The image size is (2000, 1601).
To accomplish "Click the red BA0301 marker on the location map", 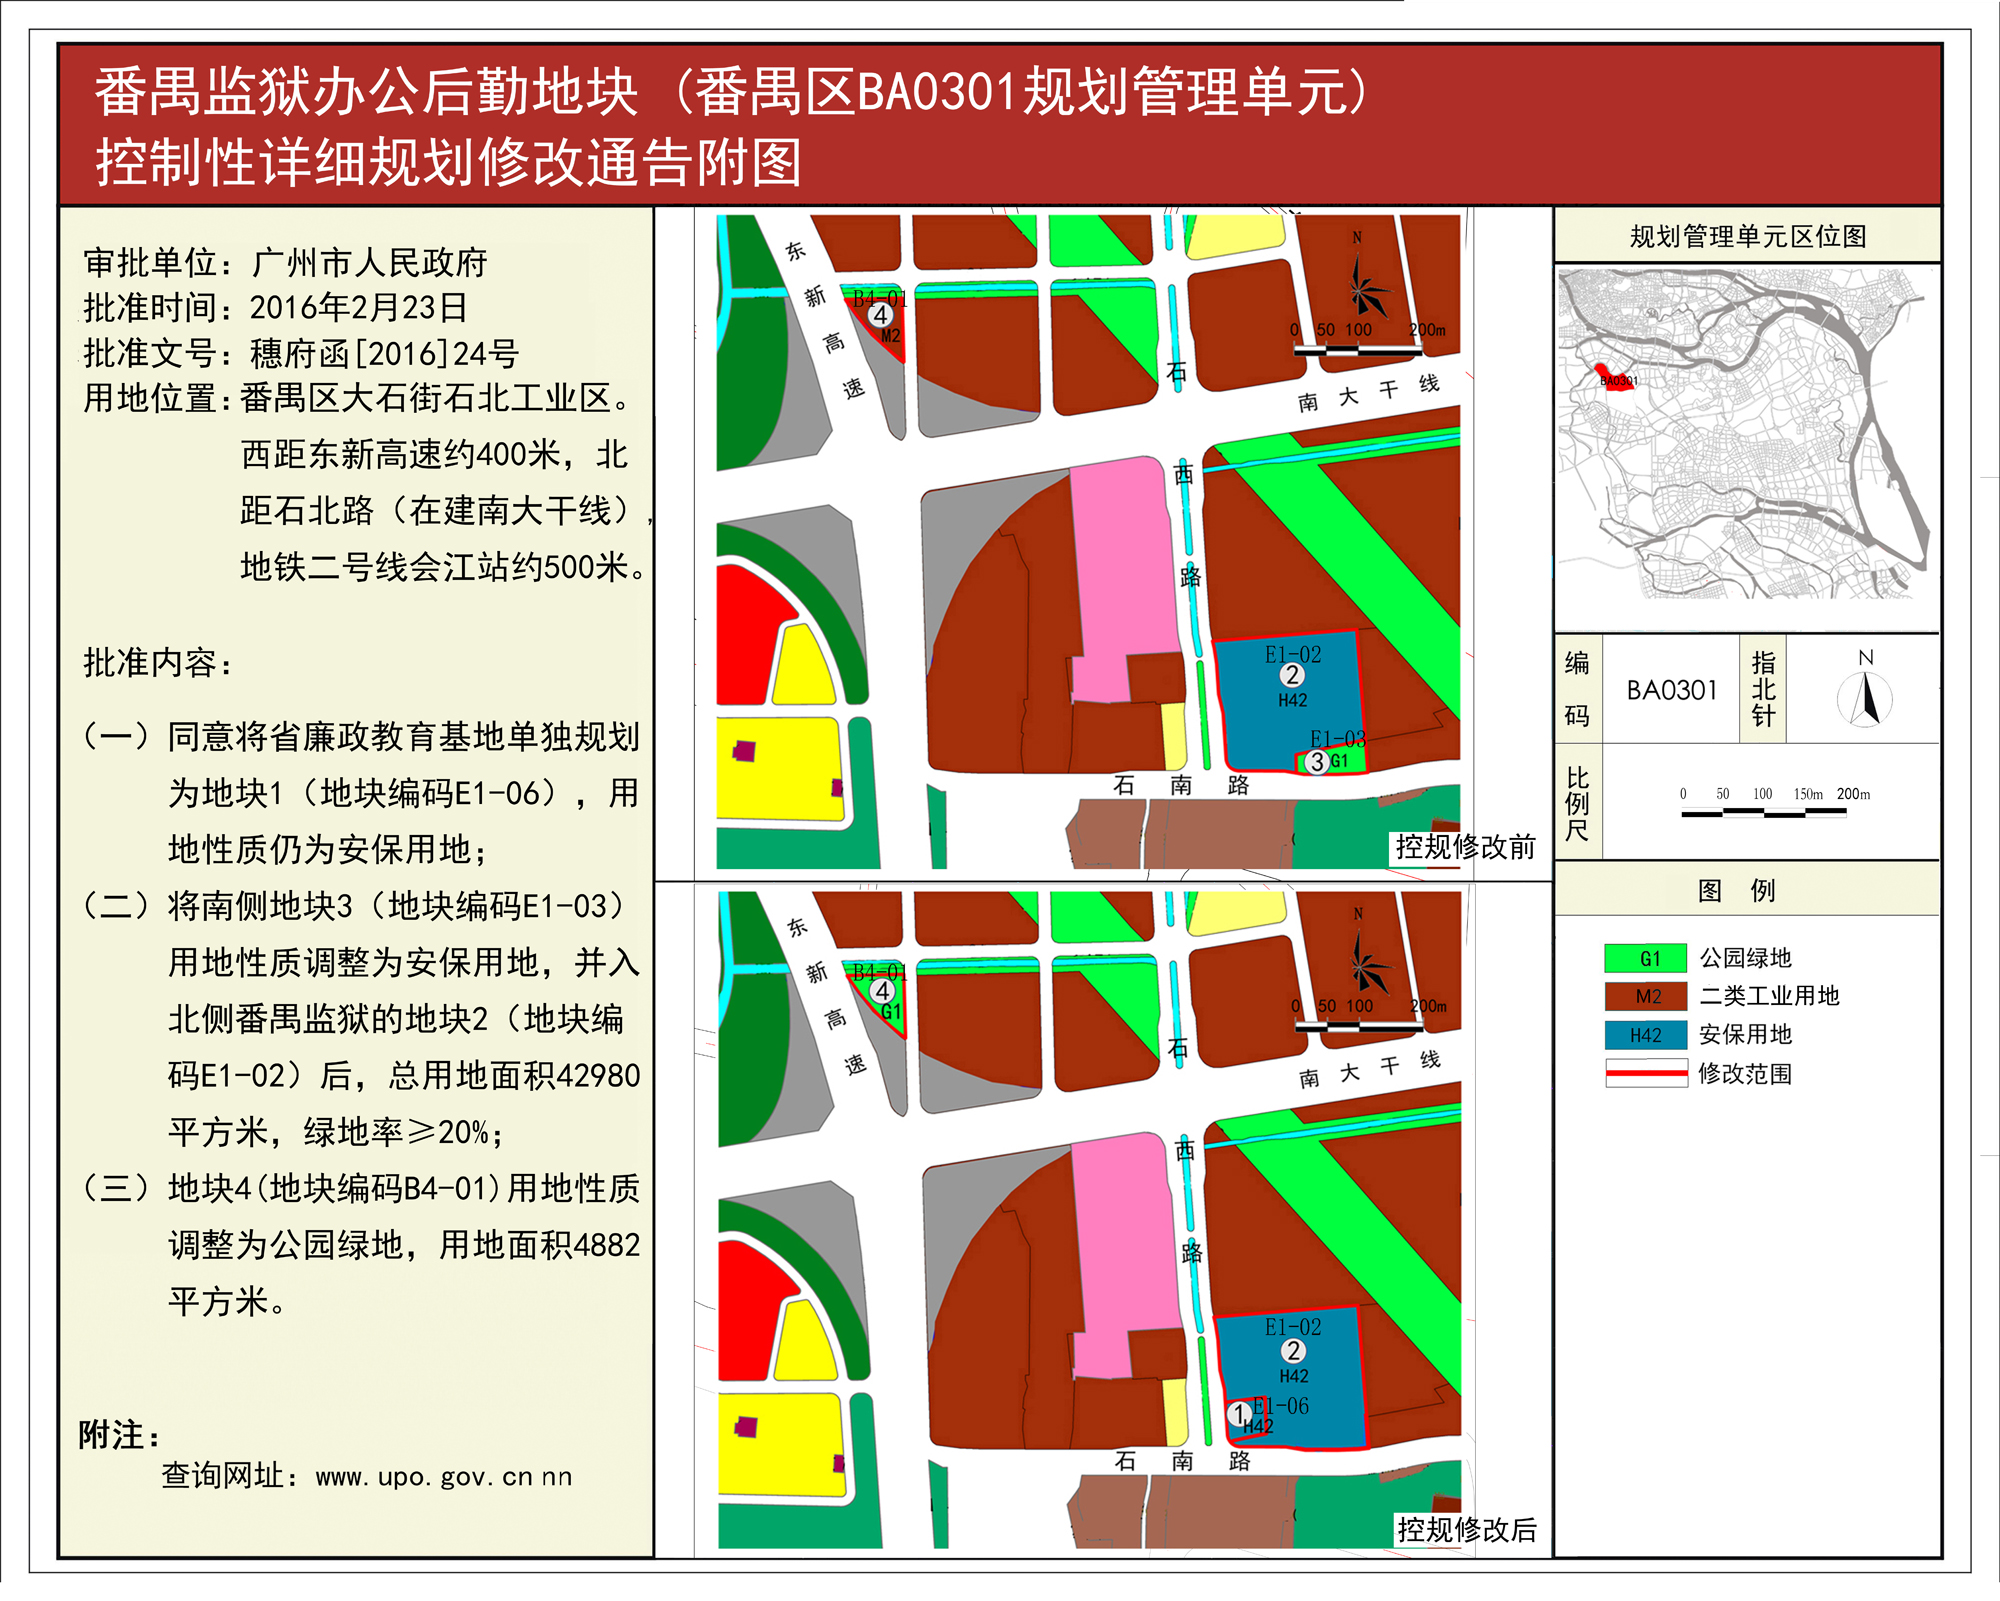I will pyautogui.click(x=1614, y=379).
